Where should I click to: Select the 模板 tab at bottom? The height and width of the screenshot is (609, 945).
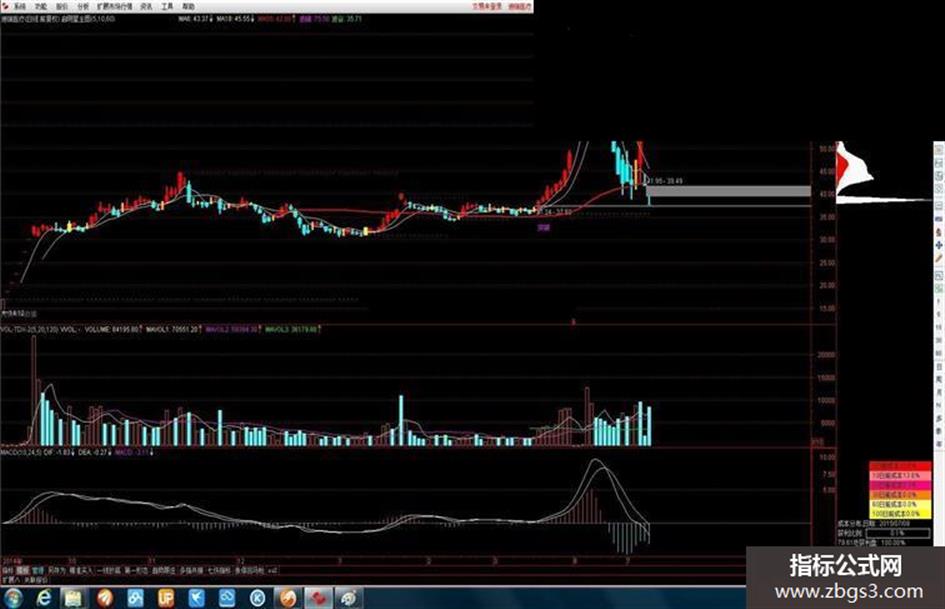pyautogui.click(x=23, y=570)
